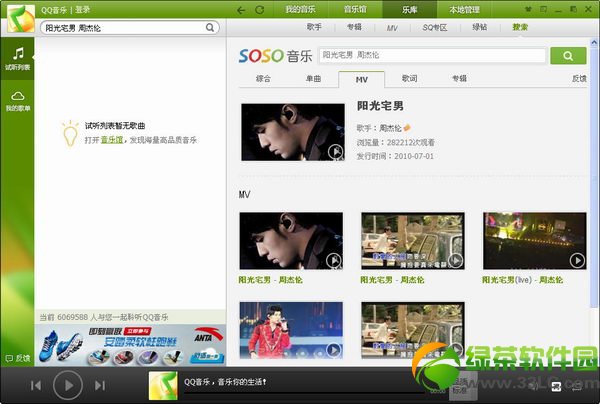The image size is (600, 404).
Task: Open the 本地管理 tab
Action: click(464, 10)
